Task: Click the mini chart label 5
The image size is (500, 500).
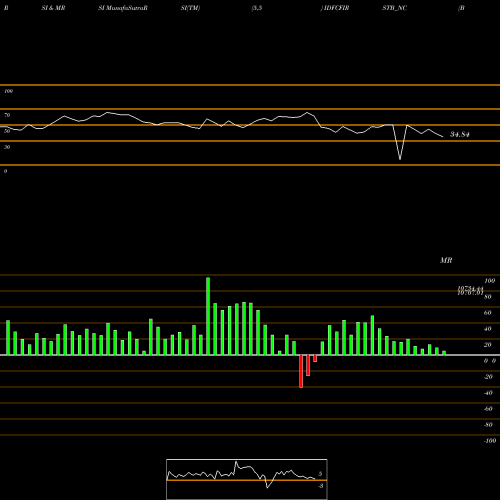Action: coord(320,474)
